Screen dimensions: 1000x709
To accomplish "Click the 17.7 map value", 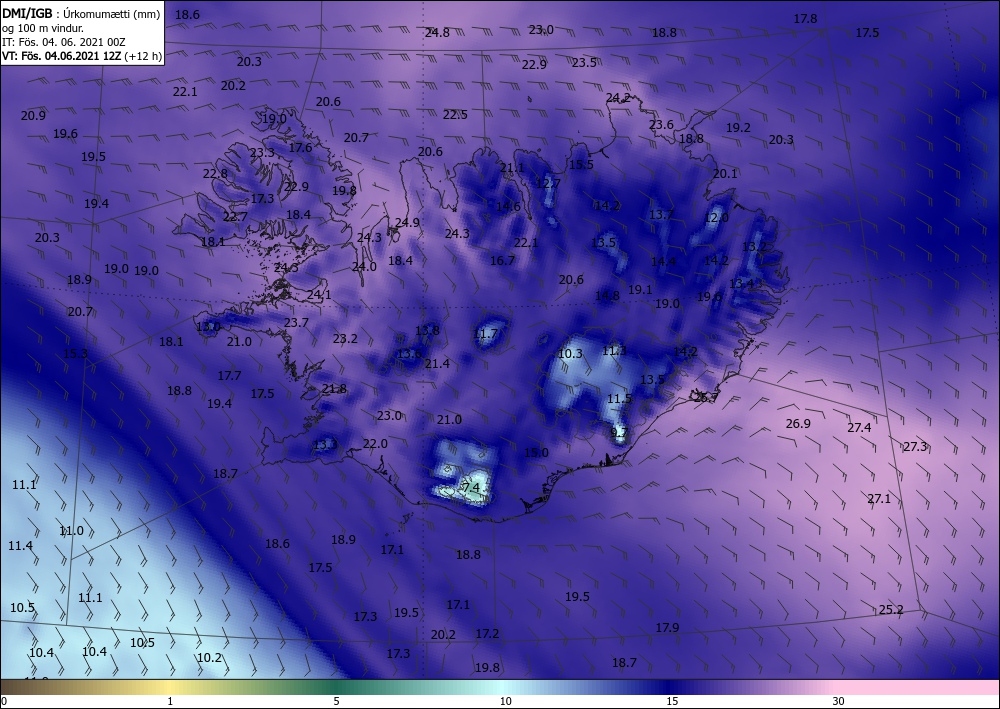I will [x=230, y=376].
